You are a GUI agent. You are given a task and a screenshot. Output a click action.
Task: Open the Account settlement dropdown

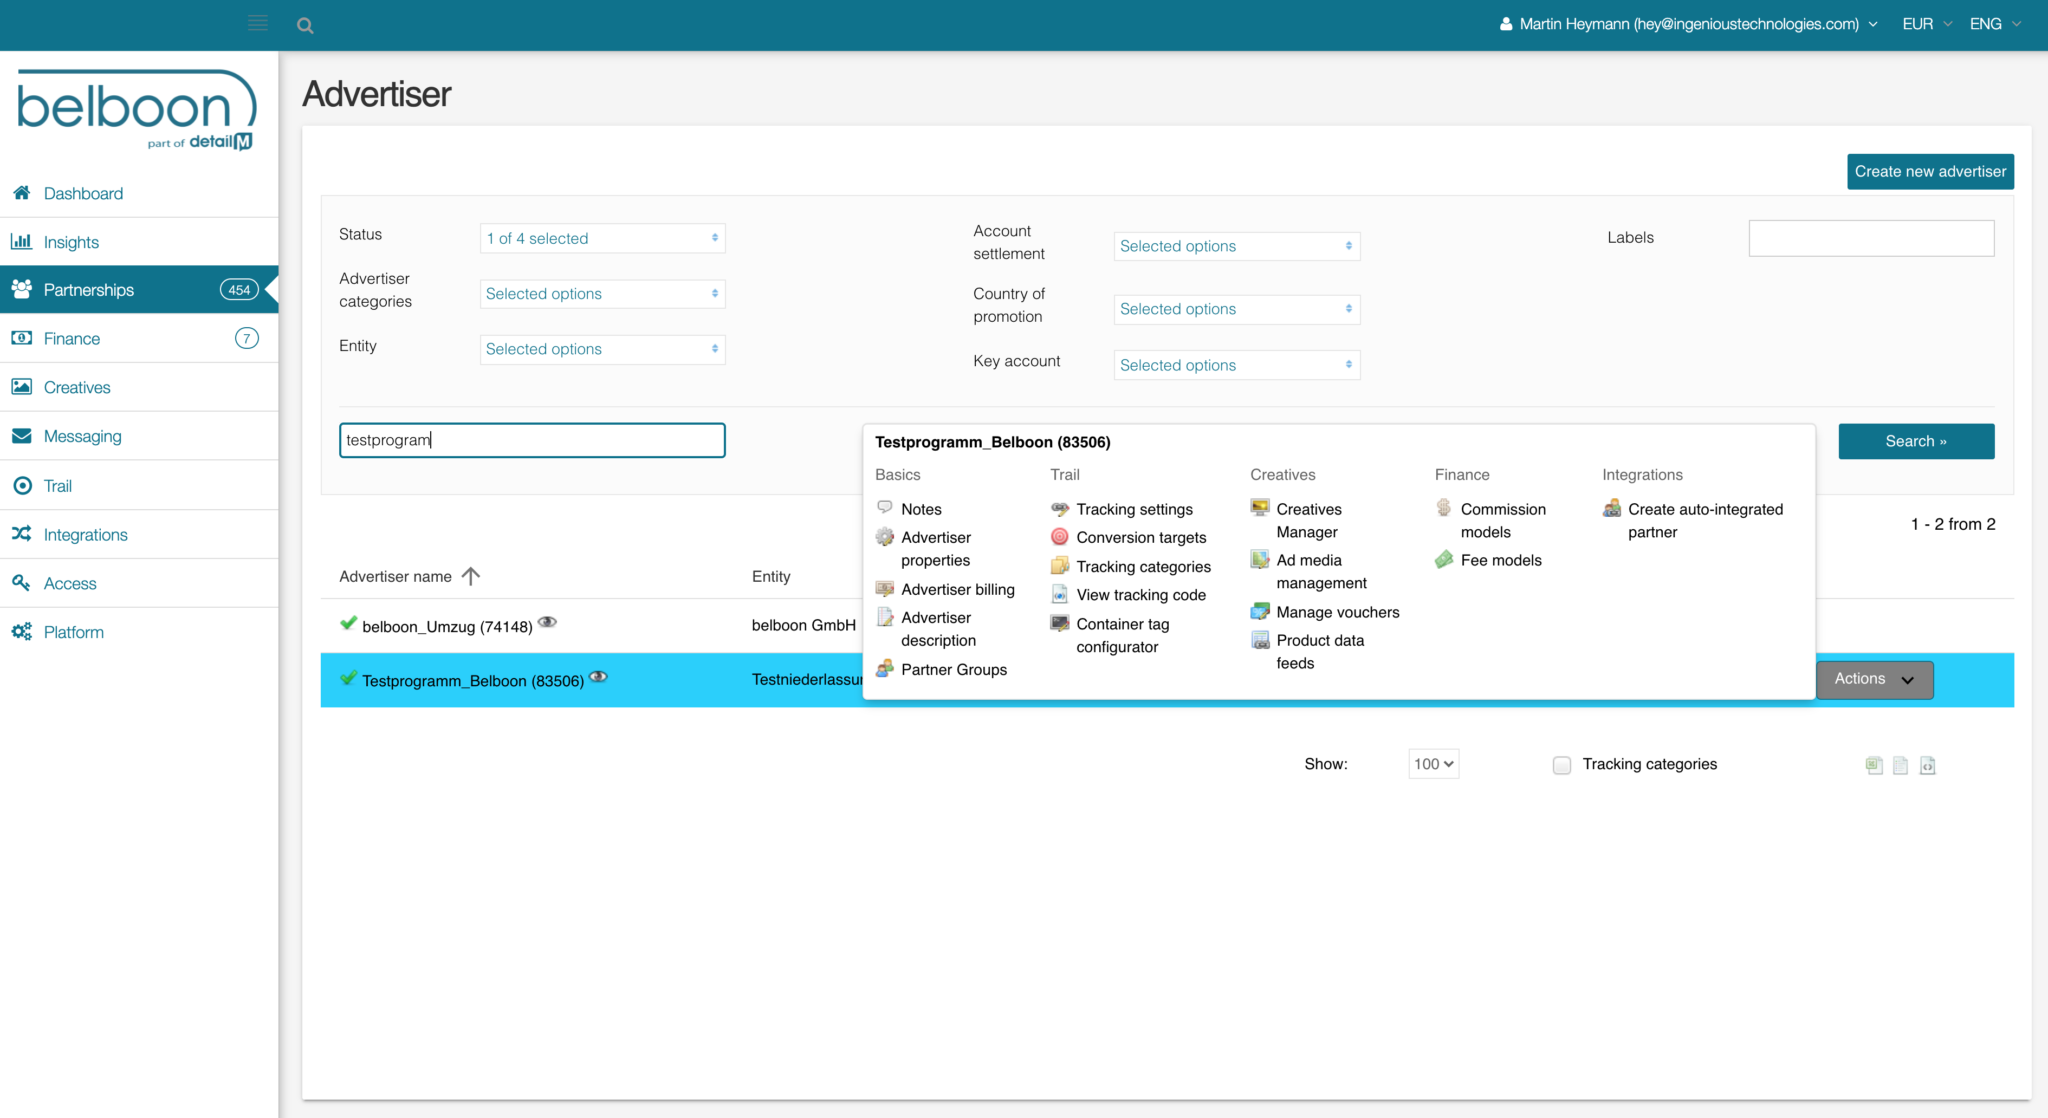[x=1237, y=246]
